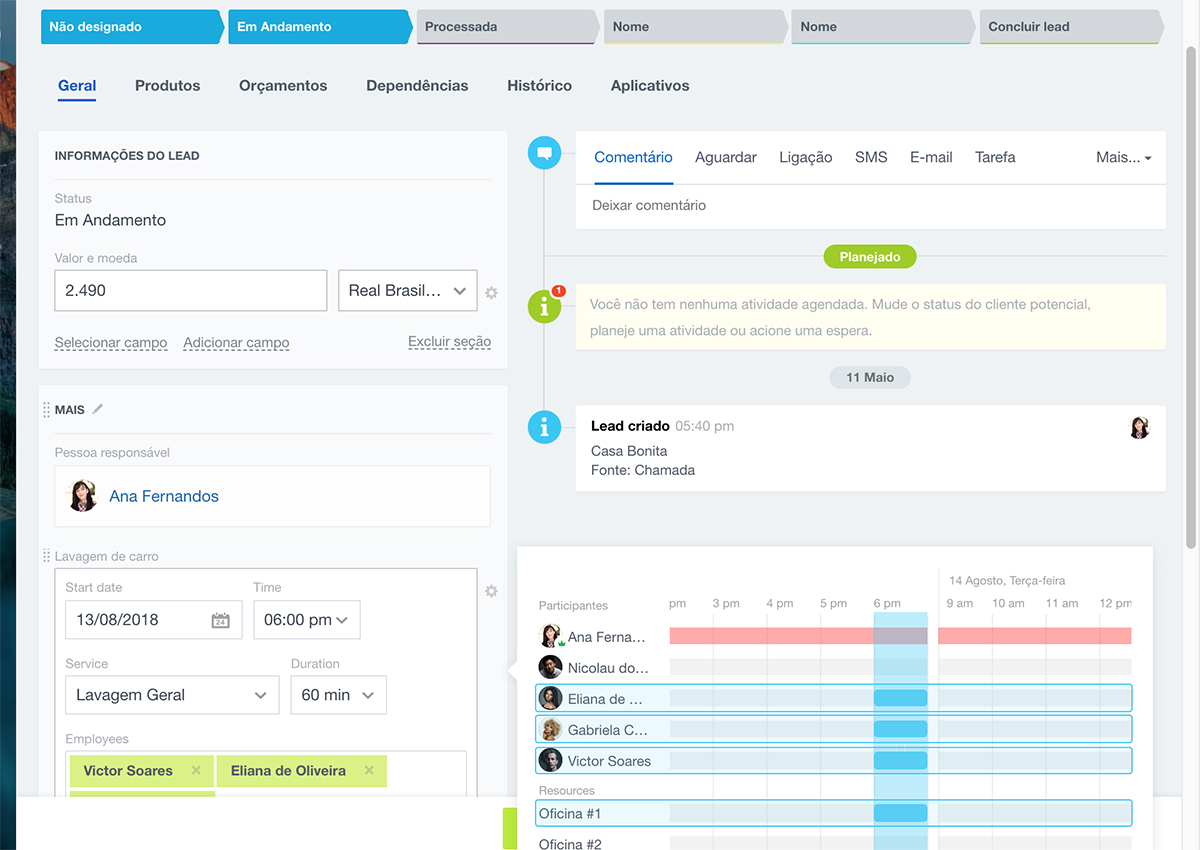This screenshot has height=850, width=1200.
Task: Open Ana Fernandos responsible person link
Action: 164,496
